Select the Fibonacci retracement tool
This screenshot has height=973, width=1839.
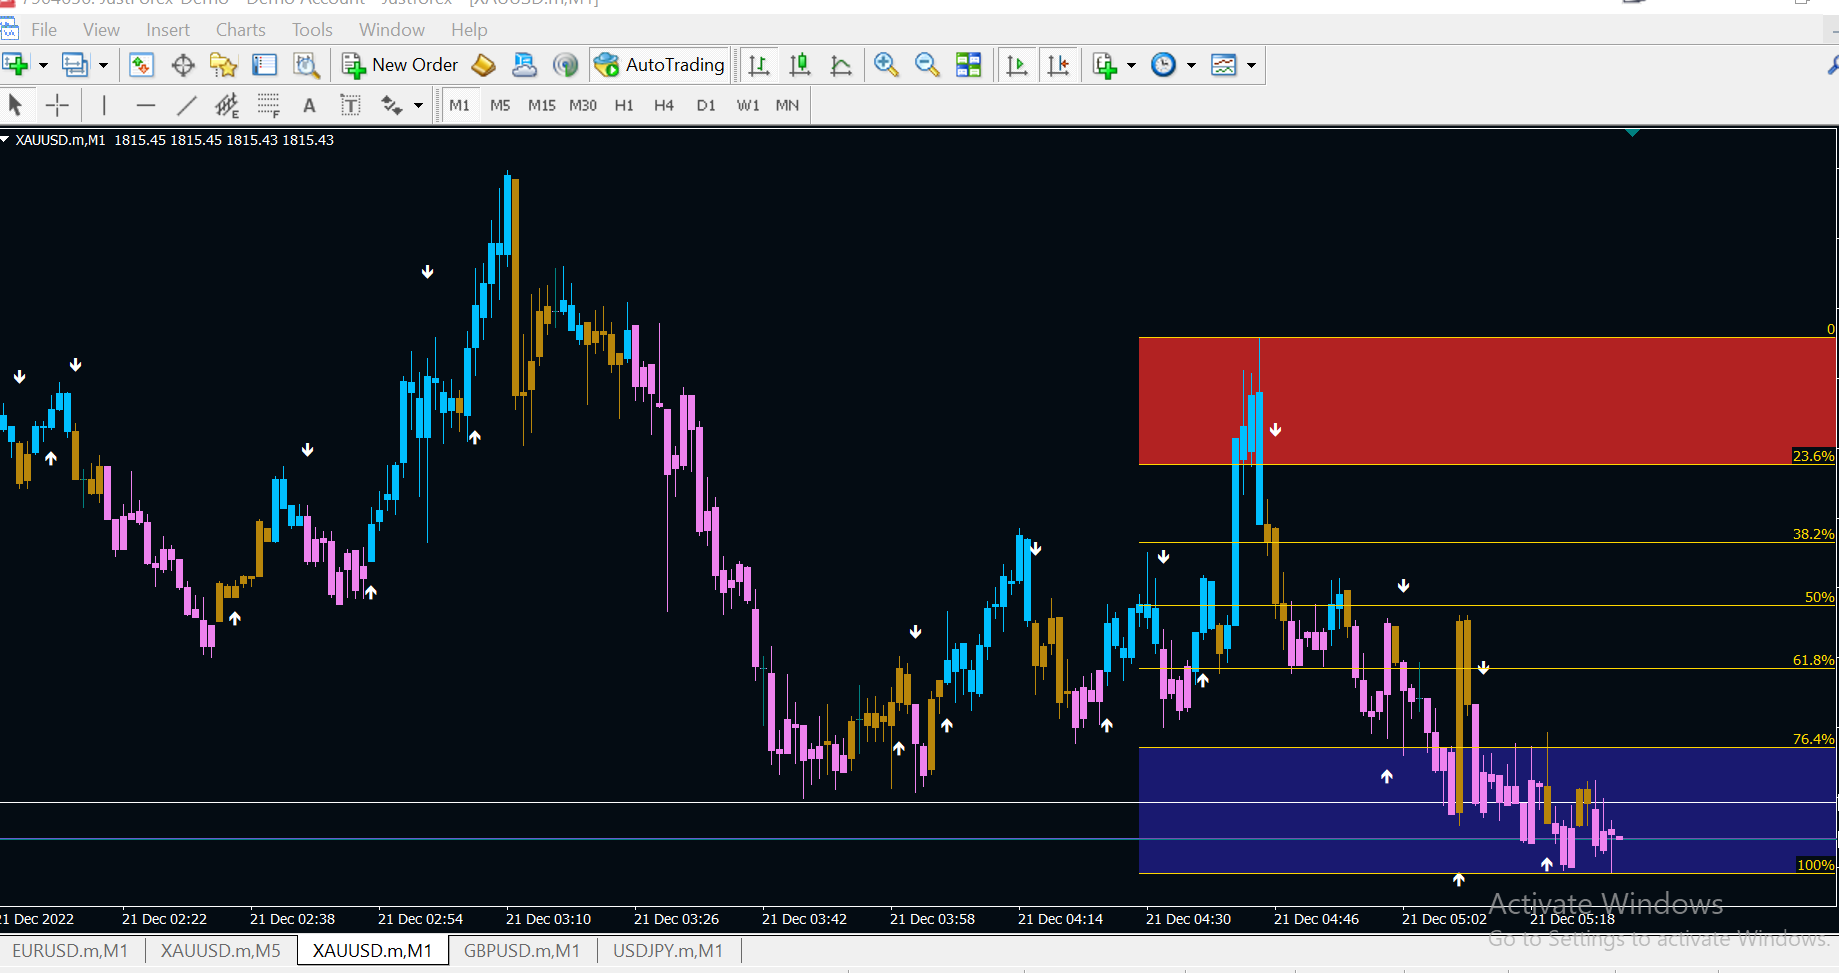pyautogui.click(x=268, y=105)
